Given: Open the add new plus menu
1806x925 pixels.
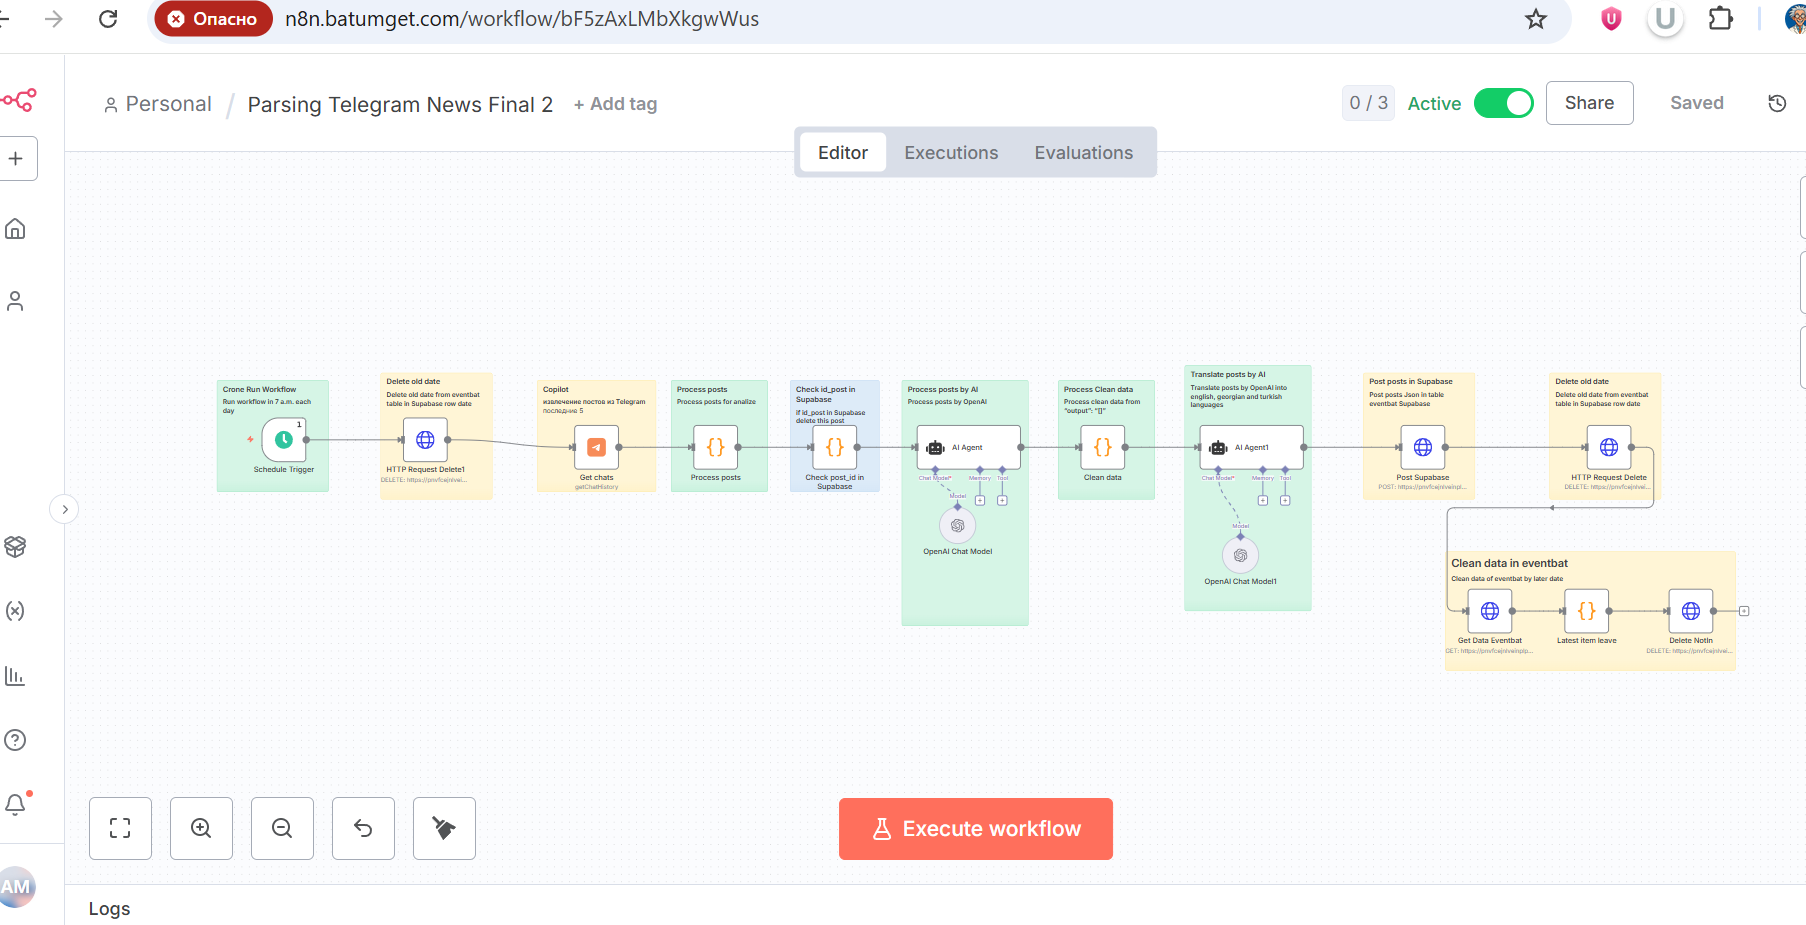Looking at the screenshot, I should [x=16, y=158].
